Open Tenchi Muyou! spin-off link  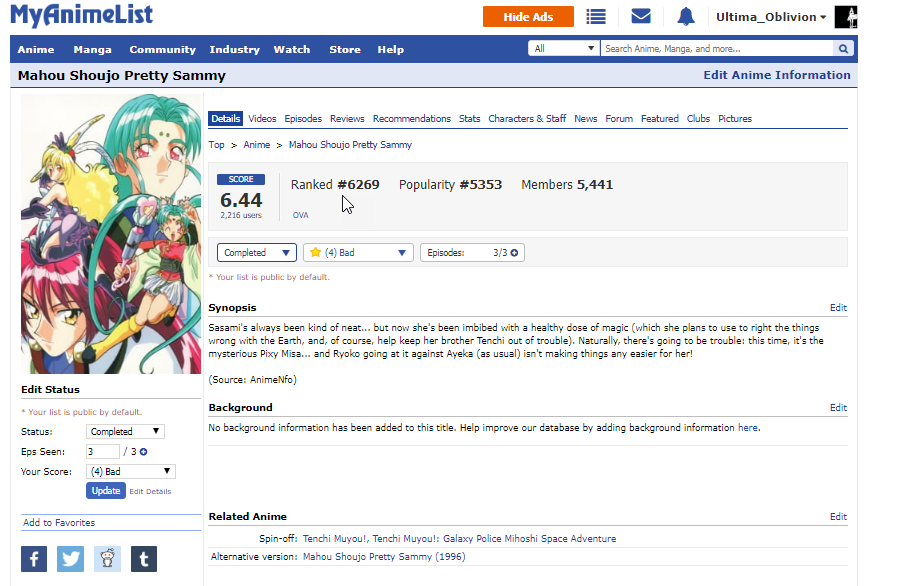click(335, 538)
